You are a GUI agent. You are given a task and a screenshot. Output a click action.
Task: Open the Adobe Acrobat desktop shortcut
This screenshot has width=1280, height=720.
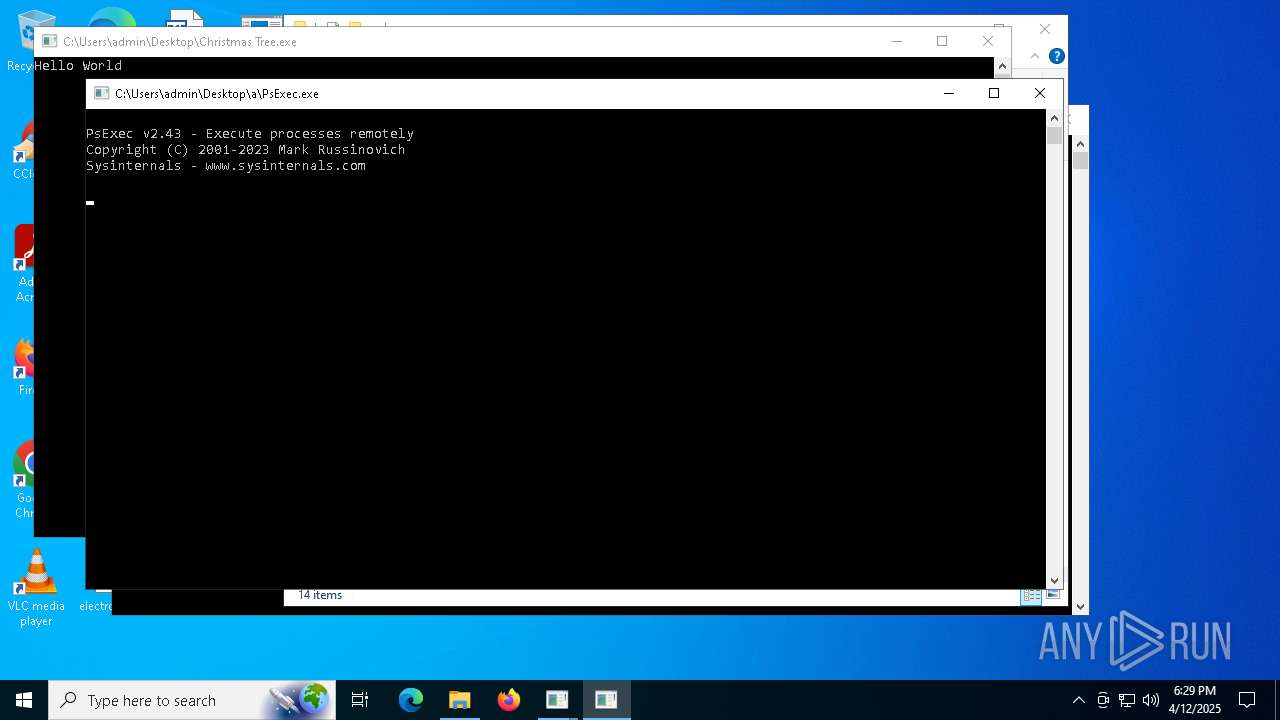point(24,262)
